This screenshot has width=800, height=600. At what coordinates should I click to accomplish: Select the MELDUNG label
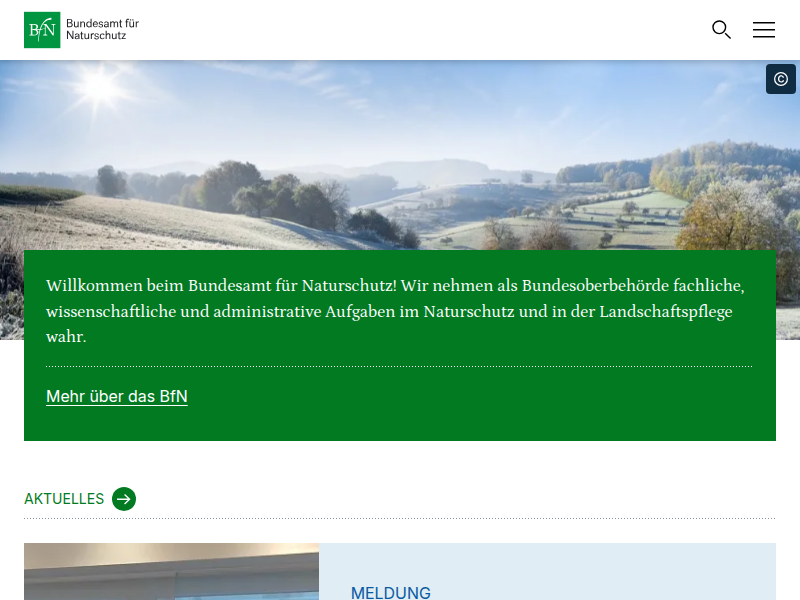pyautogui.click(x=391, y=593)
